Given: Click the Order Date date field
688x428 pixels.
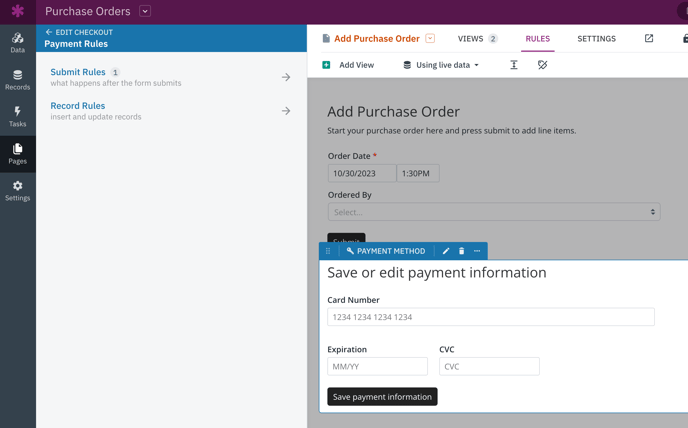Looking at the screenshot, I should 362,173.
